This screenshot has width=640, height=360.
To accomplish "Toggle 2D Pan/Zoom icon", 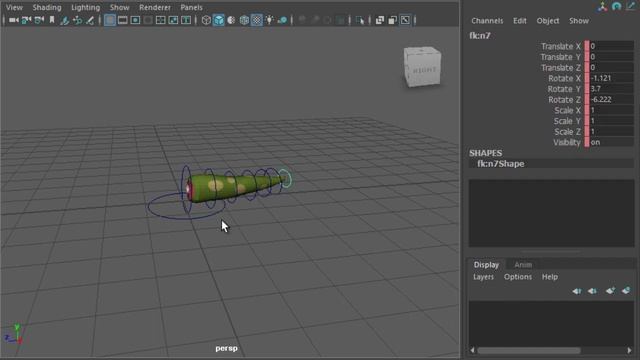I will 77,20.
